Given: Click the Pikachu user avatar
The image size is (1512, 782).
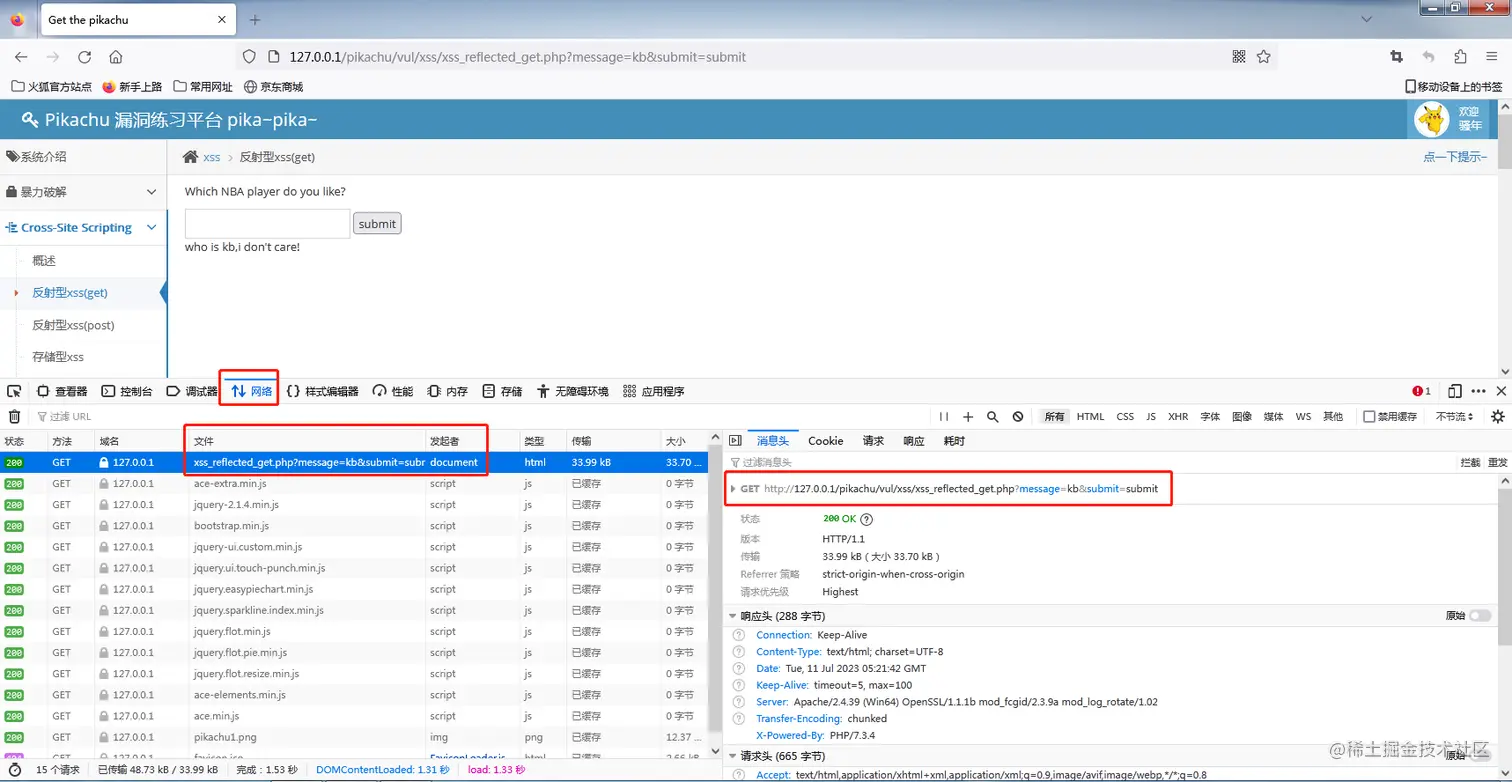Looking at the screenshot, I should pos(1432,119).
